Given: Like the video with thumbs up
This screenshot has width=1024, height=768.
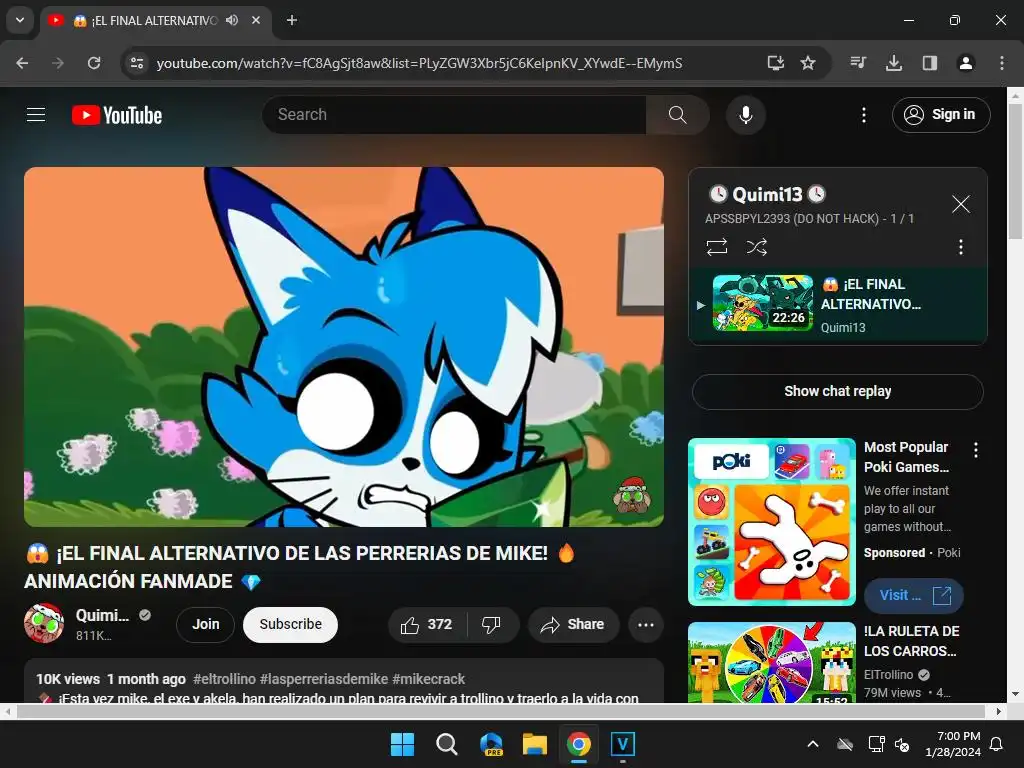Looking at the screenshot, I should 427,625.
